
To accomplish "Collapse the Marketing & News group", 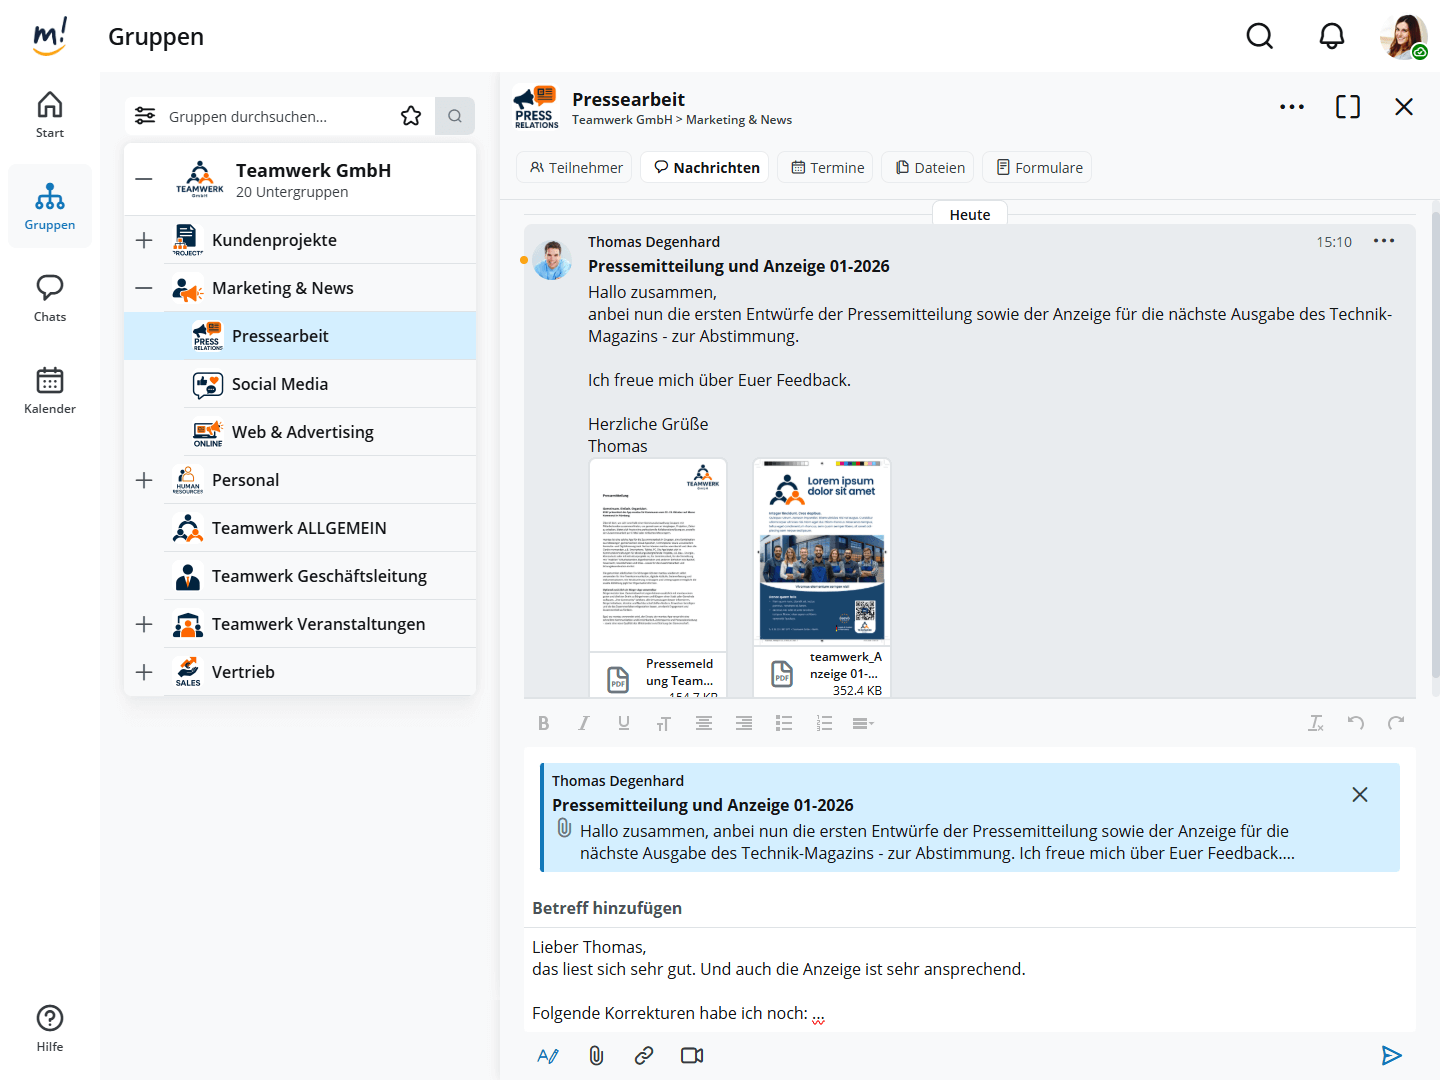I will (x=144, y=288).
